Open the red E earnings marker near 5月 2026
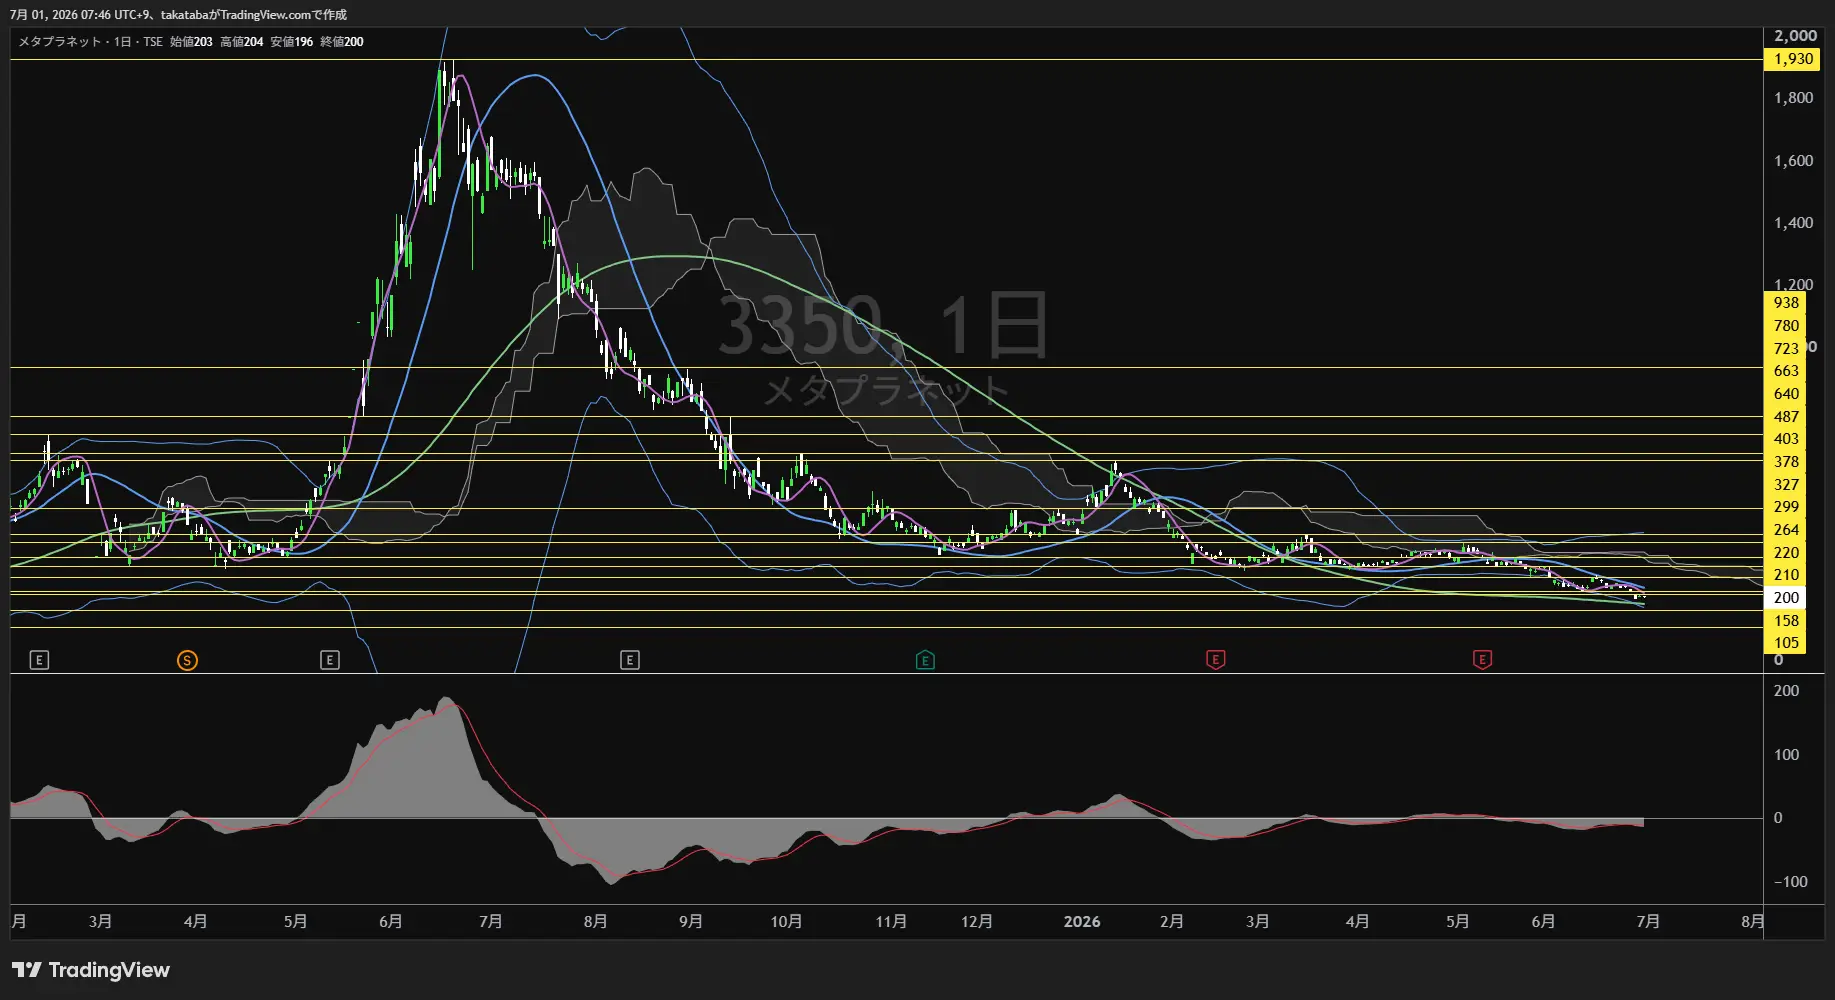The height and width of the screenshot is (1000, 1835). [x=1482, y=660]
